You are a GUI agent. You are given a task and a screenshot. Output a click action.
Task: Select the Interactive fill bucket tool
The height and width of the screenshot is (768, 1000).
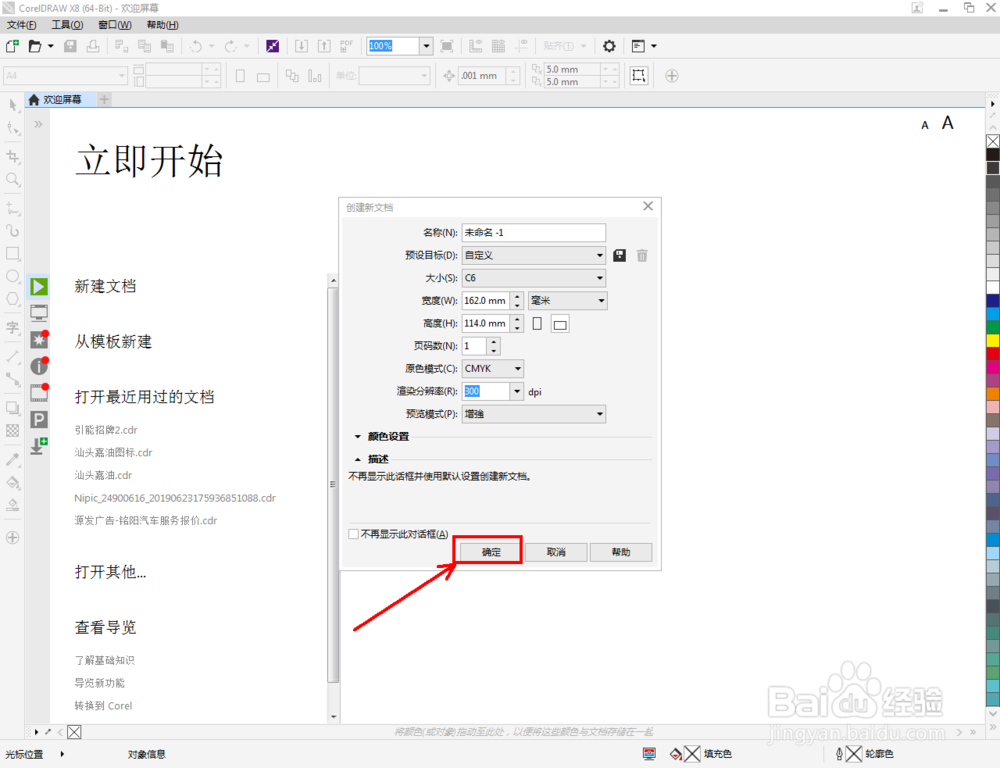[13, 482]
